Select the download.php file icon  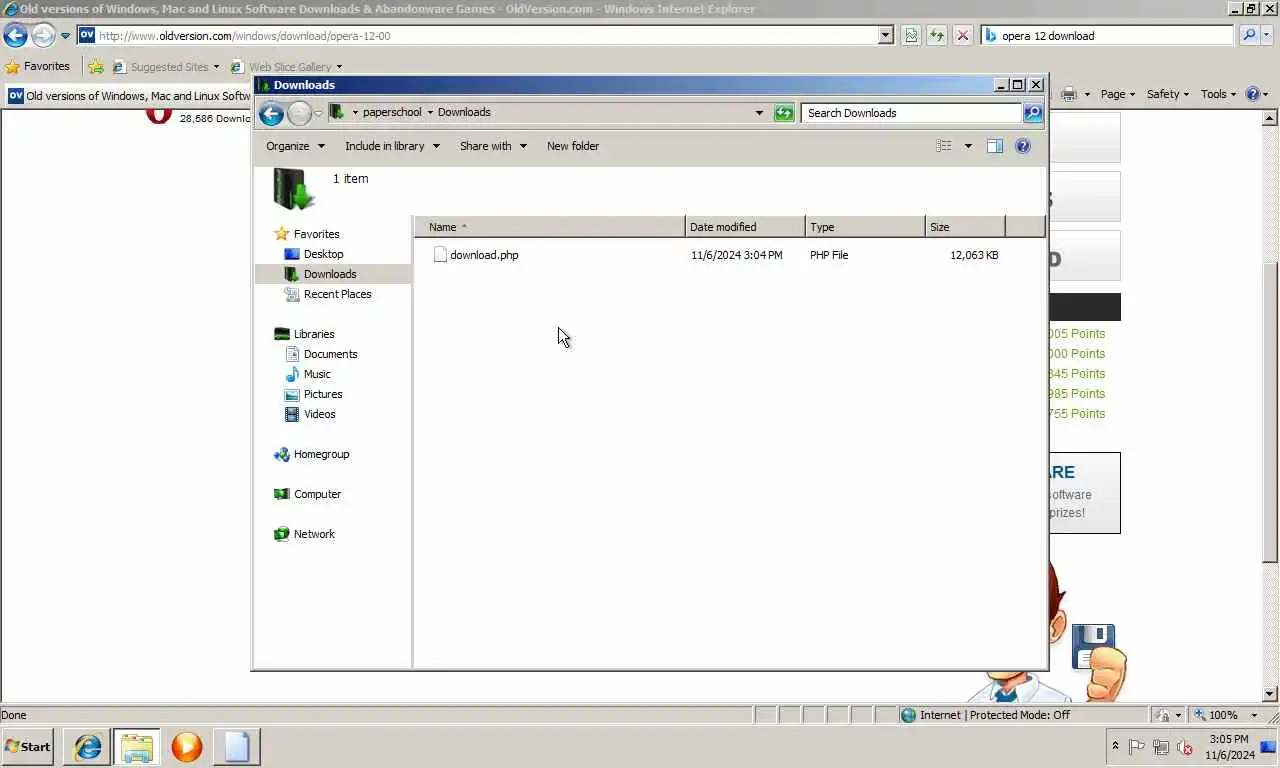coord(439,255)
